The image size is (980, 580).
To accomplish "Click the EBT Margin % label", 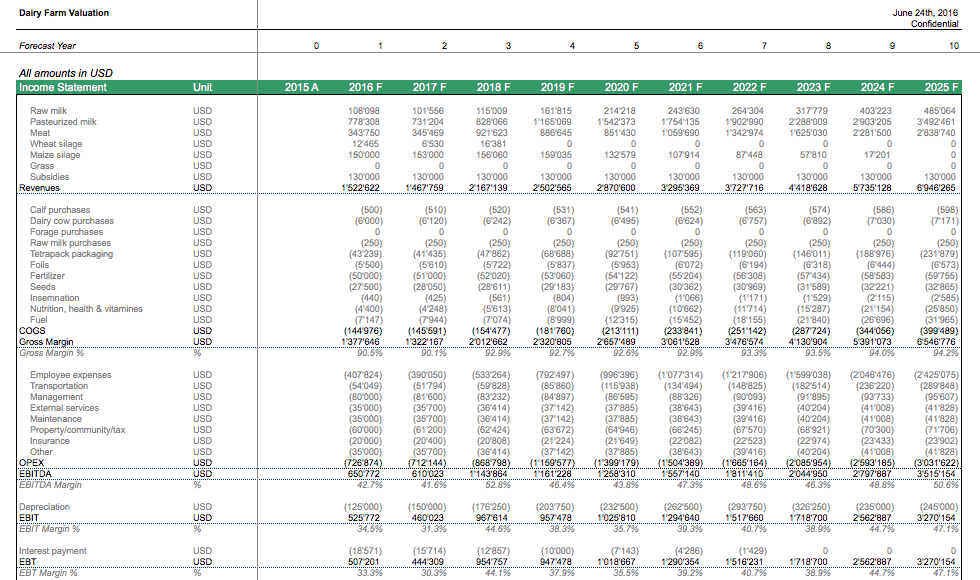I will (x=48, y=573).
